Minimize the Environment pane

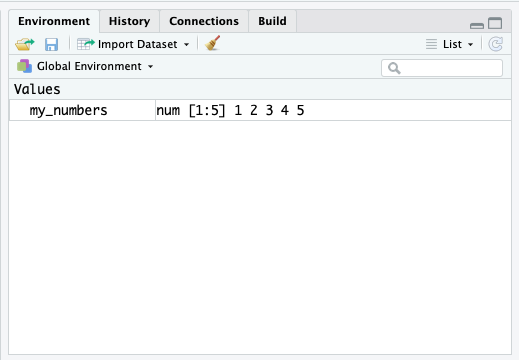tap(477, 25)
